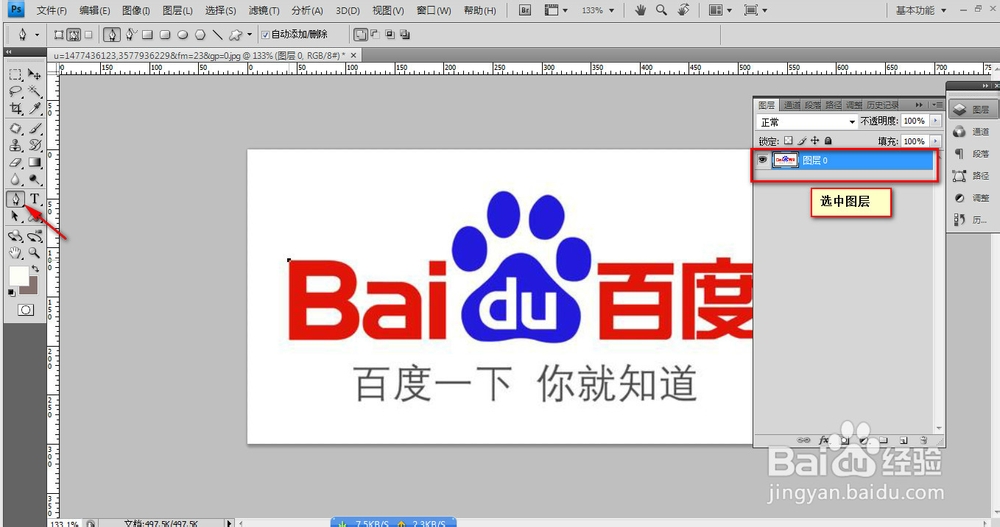1000x527 pixels.
Task: Toggle the 自动添加/删除 checkbox
Action: 265,34
